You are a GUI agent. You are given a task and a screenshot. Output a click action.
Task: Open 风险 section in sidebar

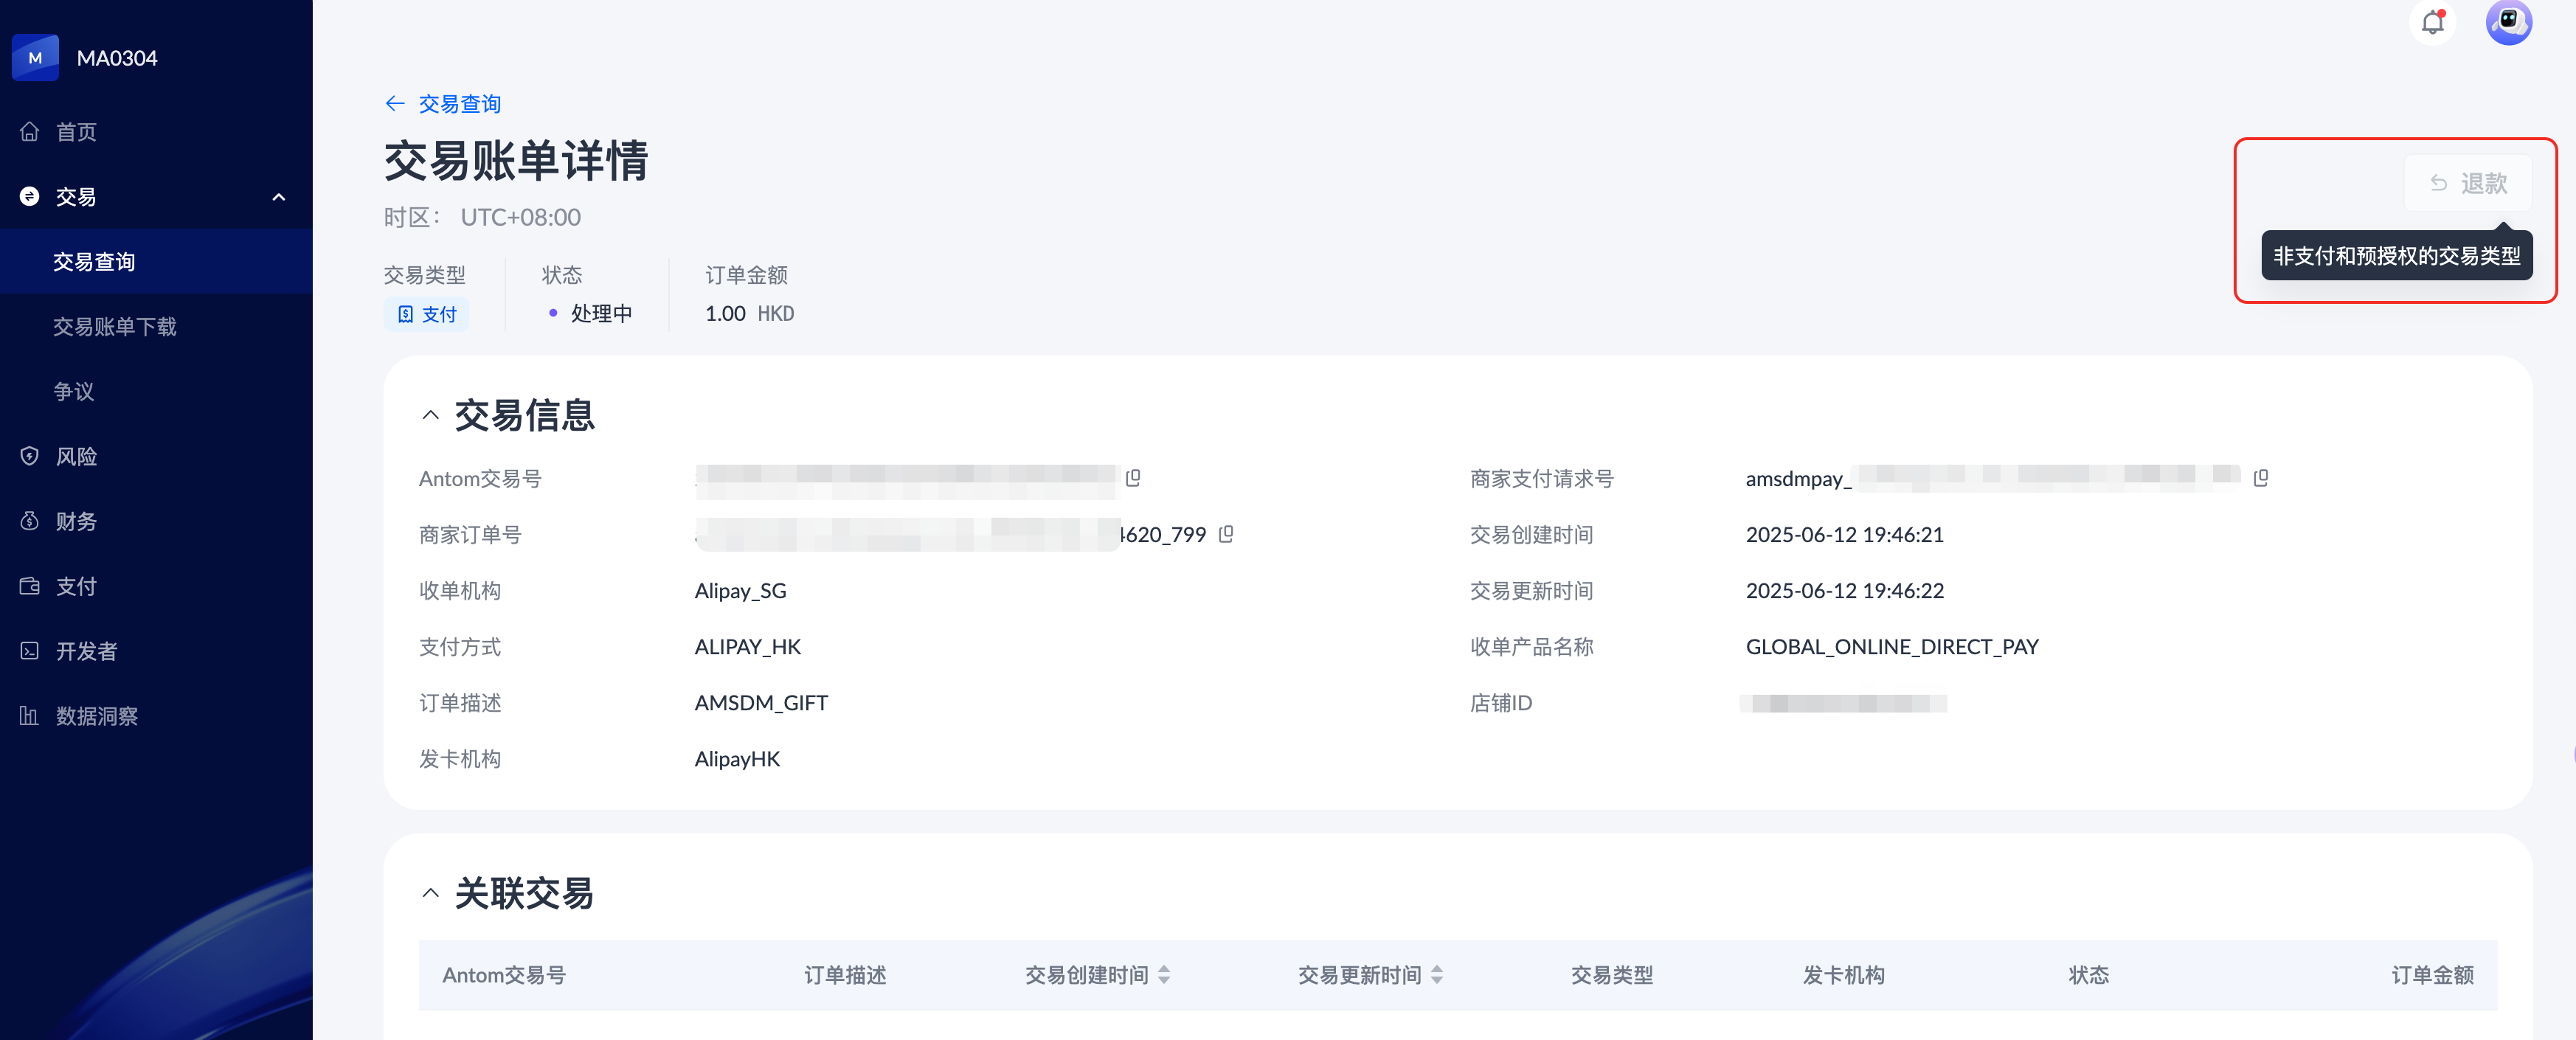tap(76, 457)
